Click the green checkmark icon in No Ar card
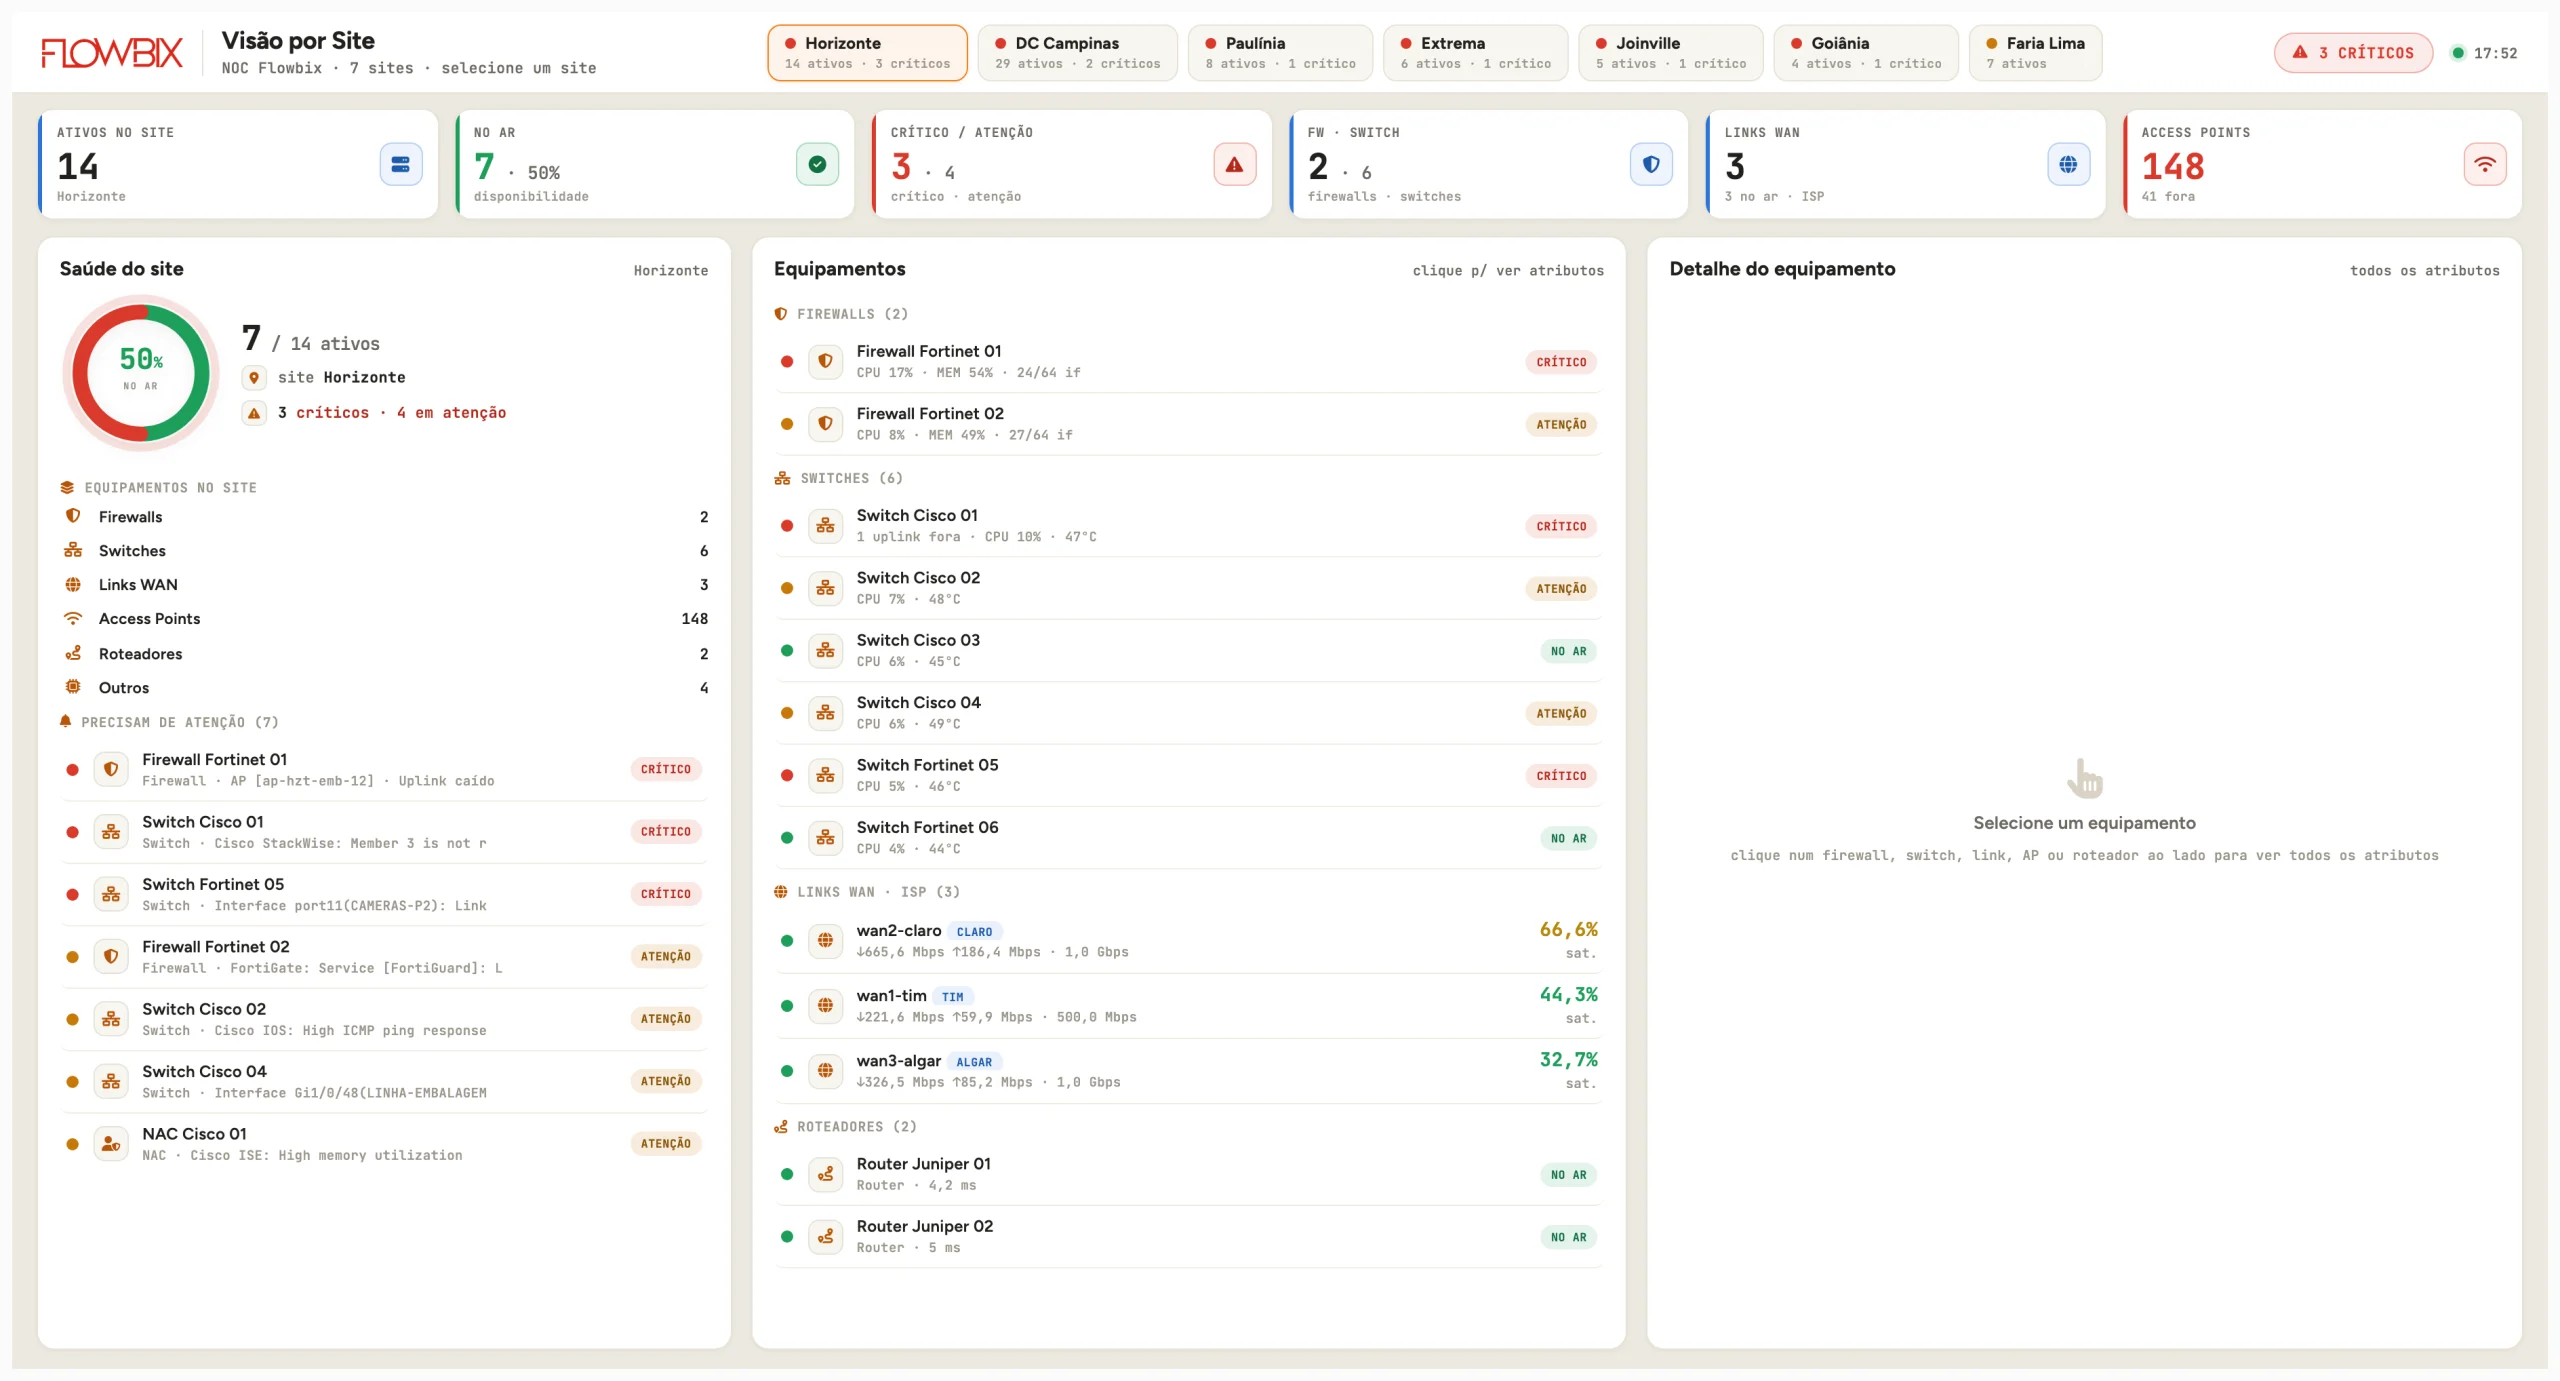 point(817,165)
